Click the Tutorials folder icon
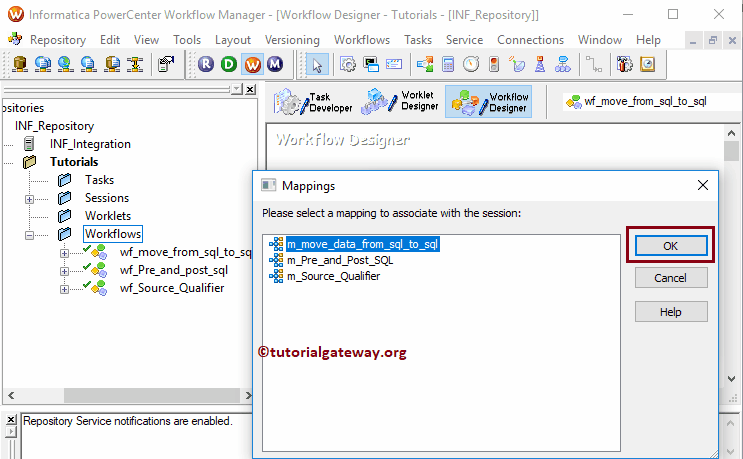743x459 pixels. [x=29, y=162]
